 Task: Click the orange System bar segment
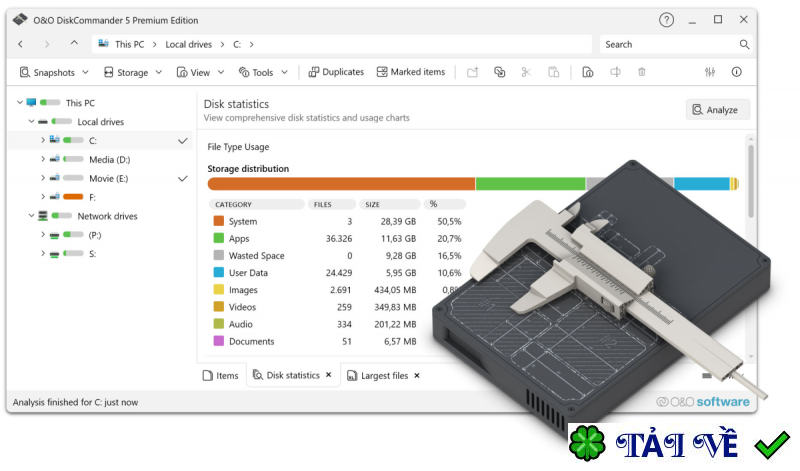tap(341, 184)
